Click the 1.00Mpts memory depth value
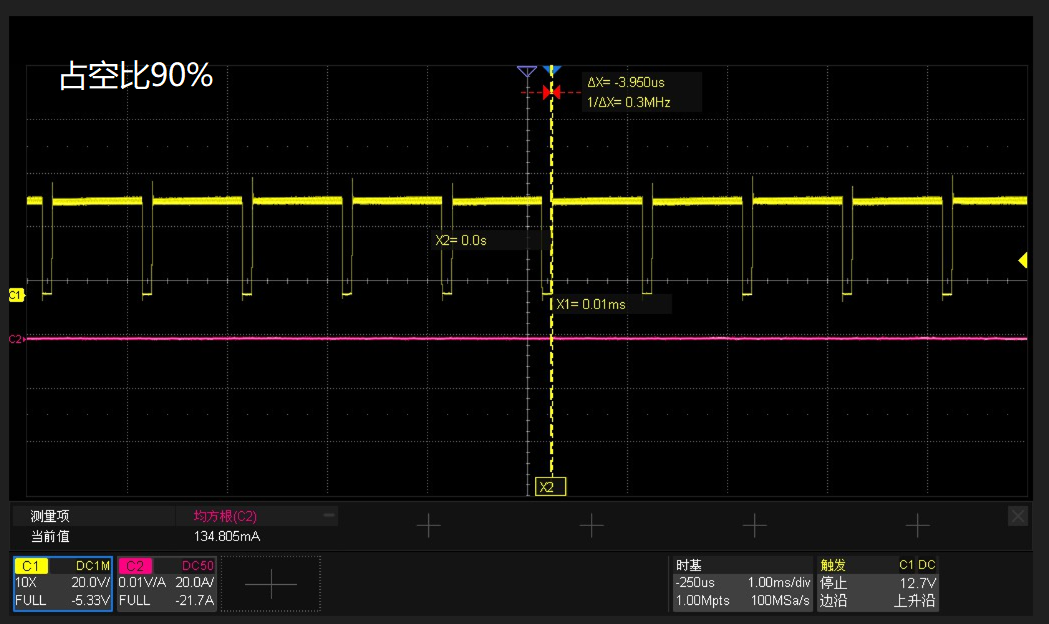Viewport: 1049px width, 624px height. pyautogui.click(x=702, y=601)
